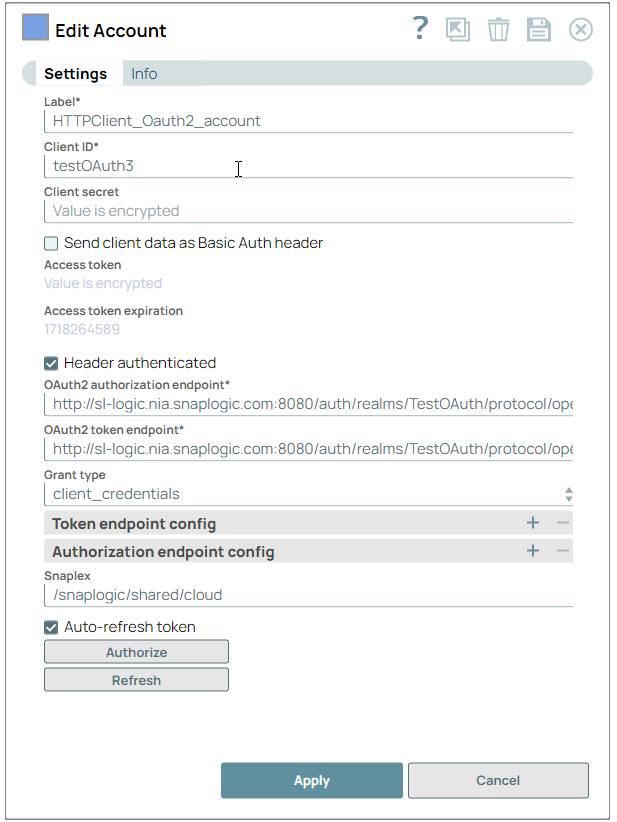Delete account with the trash icon
The width and height of the screenshot is (617, 822).
(x=498, y=30)
